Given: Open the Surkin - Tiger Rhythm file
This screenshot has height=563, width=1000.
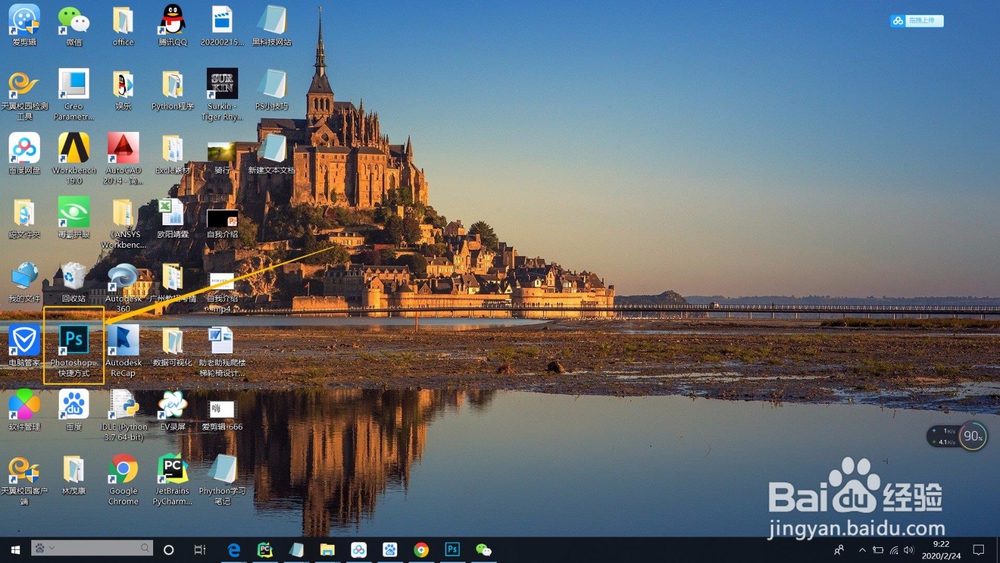Looking at the screenshot, I should click(222, 94).
